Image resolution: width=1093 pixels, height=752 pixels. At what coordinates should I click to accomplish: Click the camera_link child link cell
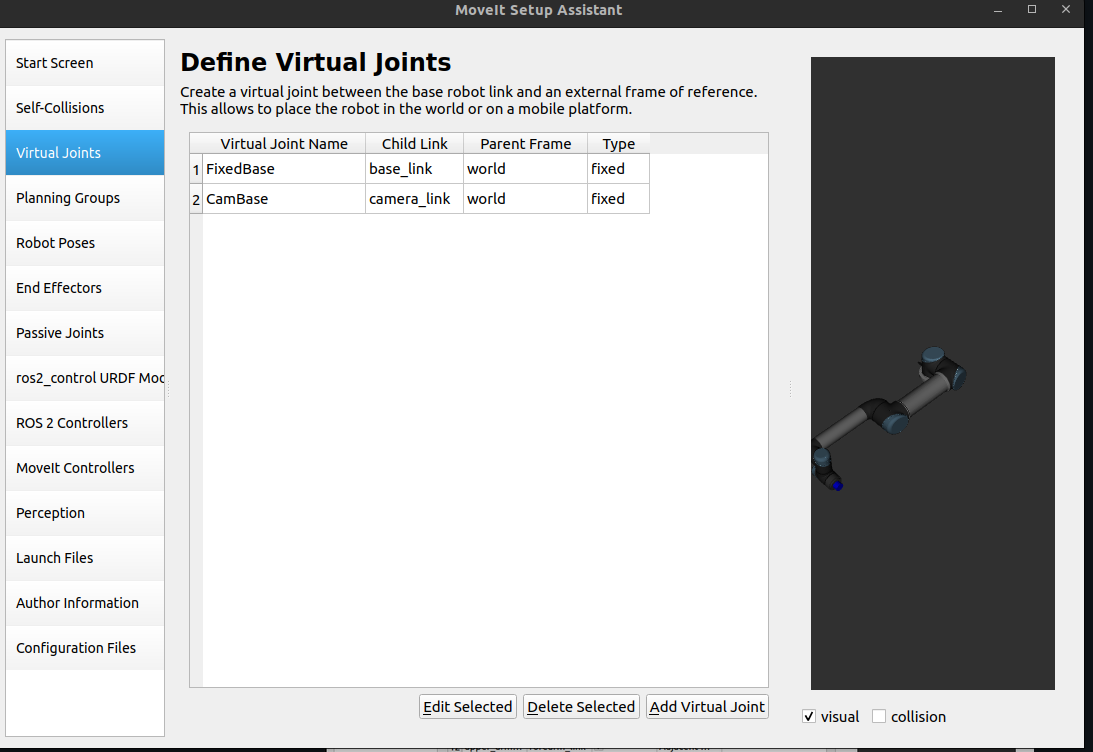(x=413, y=199)
